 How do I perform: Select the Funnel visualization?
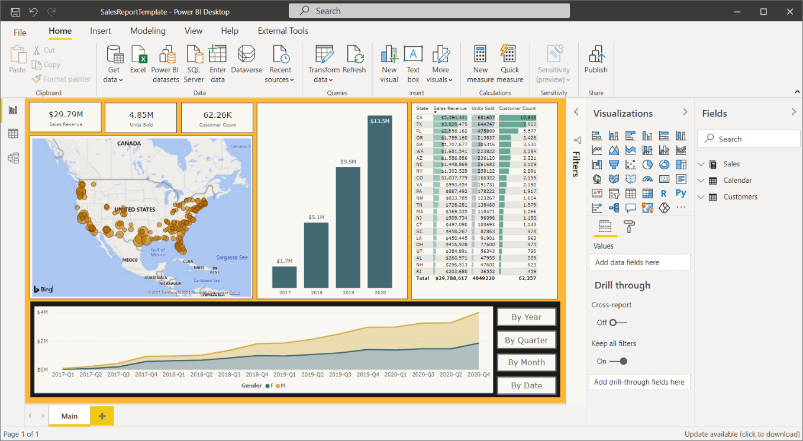[614, 164]
